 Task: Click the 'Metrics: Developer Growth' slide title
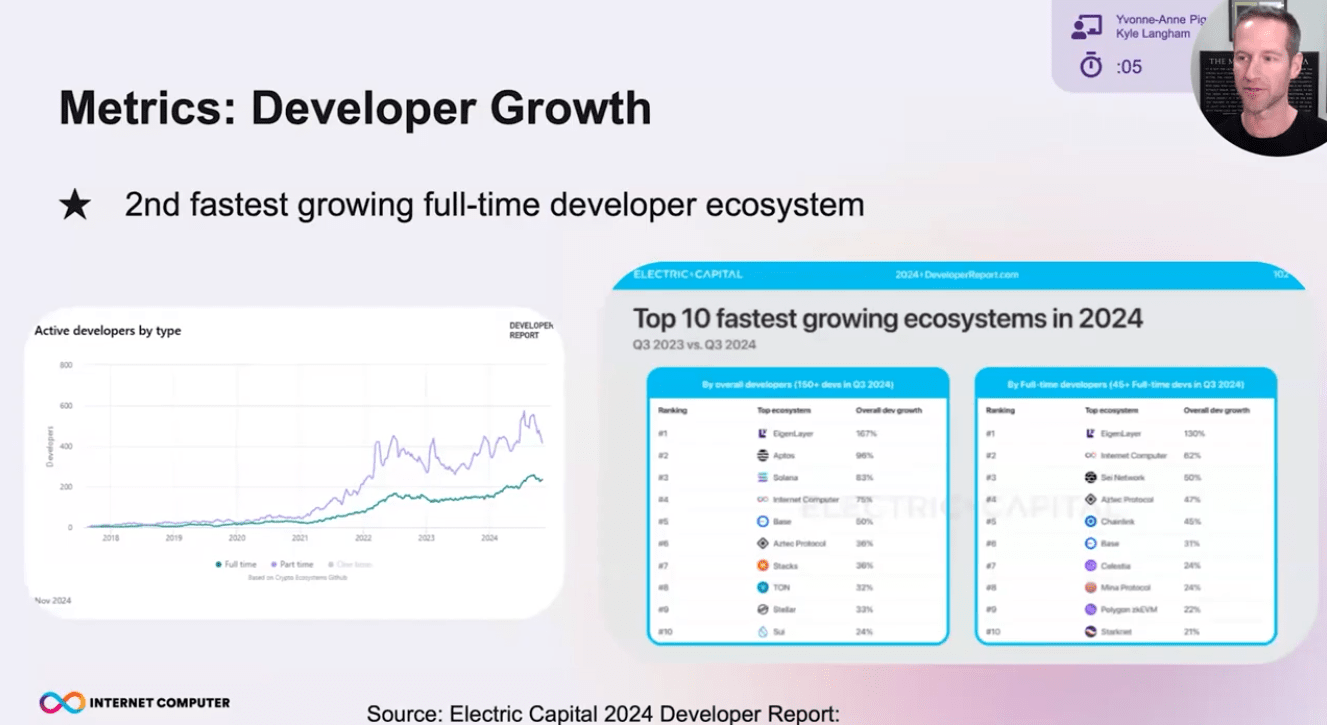tap(355, 108)
